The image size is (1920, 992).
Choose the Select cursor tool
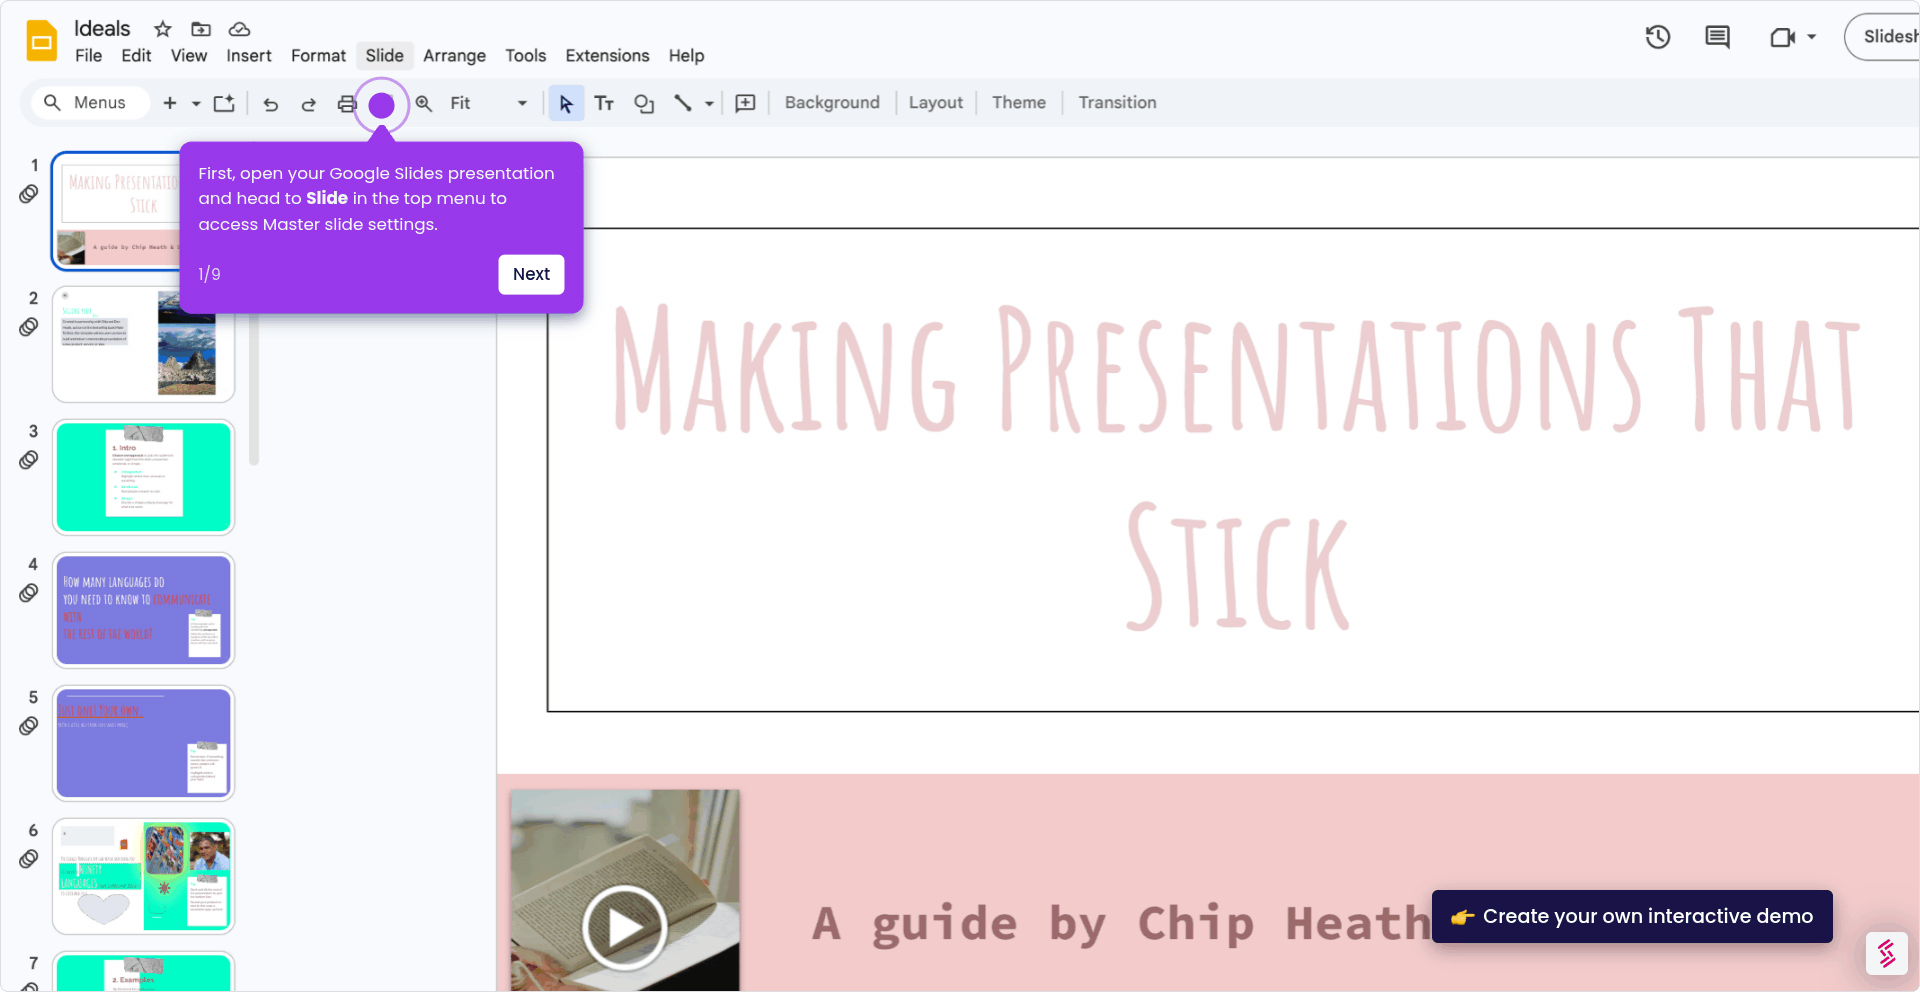click(566, 103)
